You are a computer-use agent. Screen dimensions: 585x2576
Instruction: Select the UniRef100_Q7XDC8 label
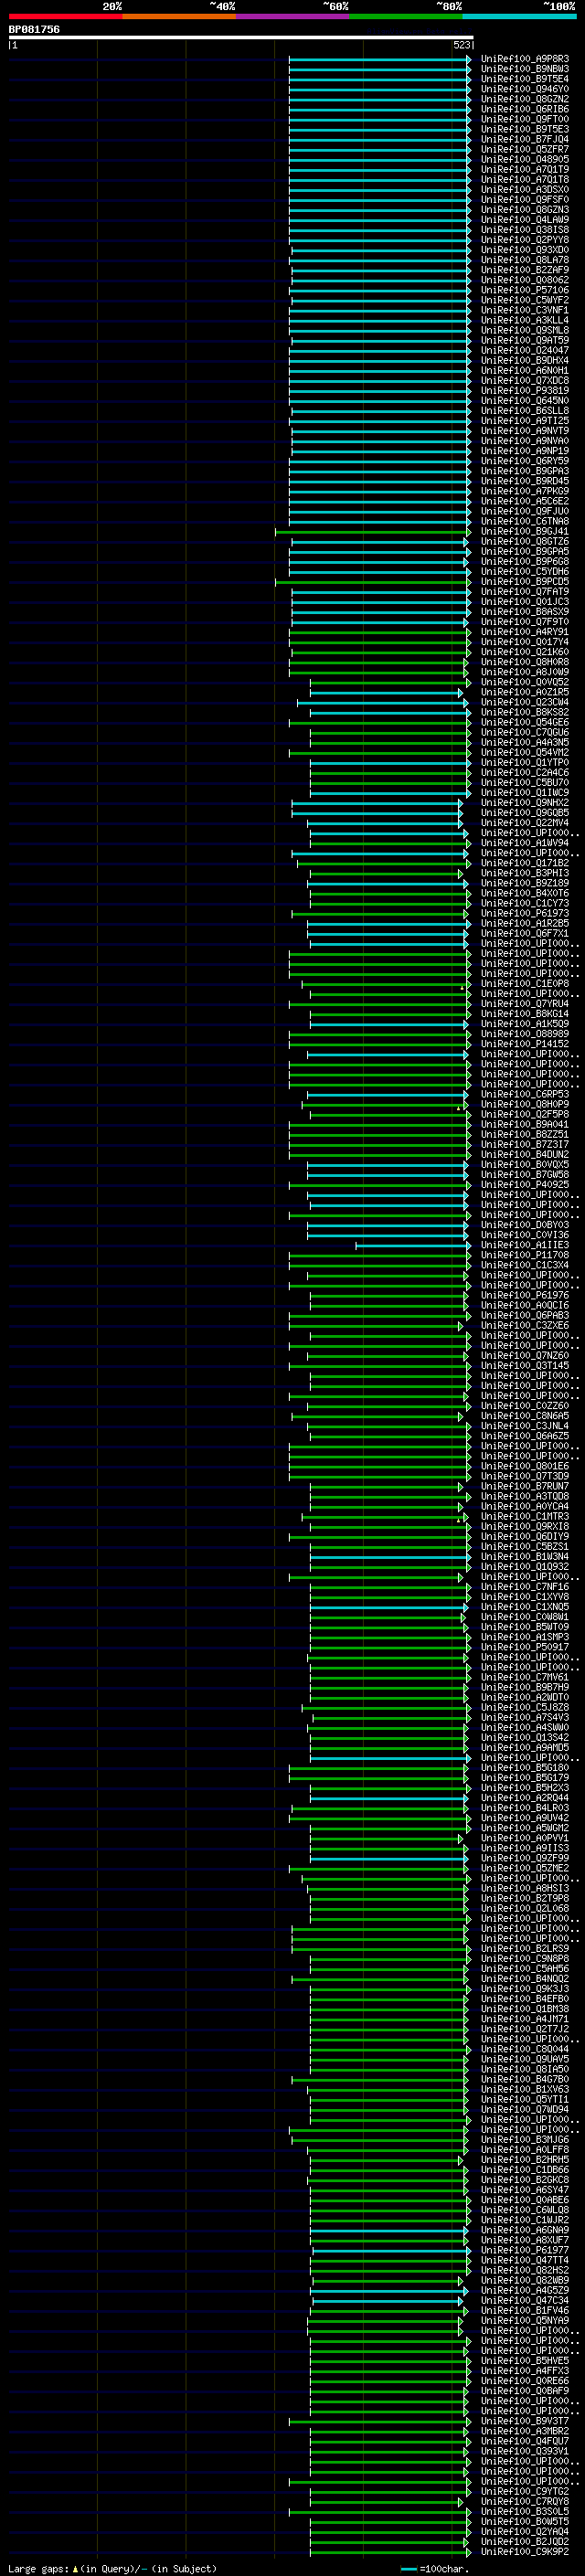pyautogui.click(x=525, y=380)
